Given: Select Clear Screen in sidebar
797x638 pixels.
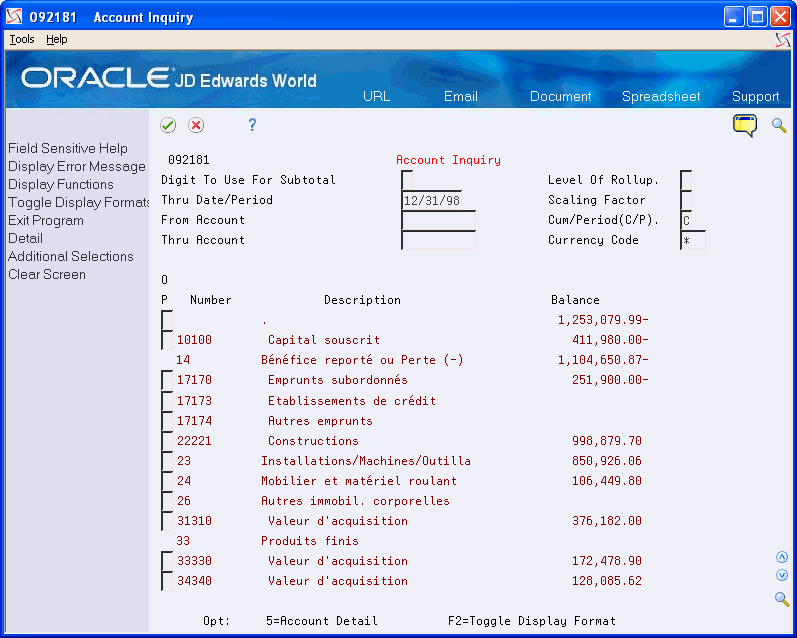Looking at the screenshot, I should 47,274.
